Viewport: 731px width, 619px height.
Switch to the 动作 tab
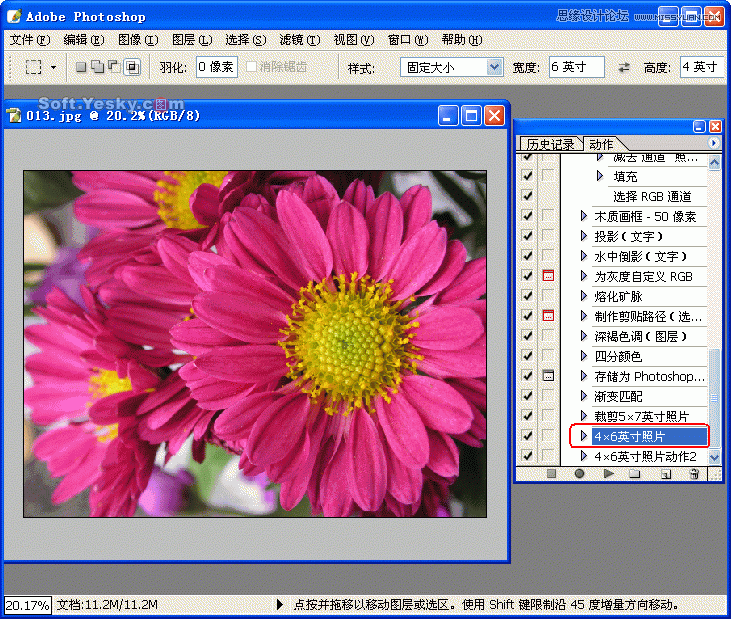pos(601,144)
